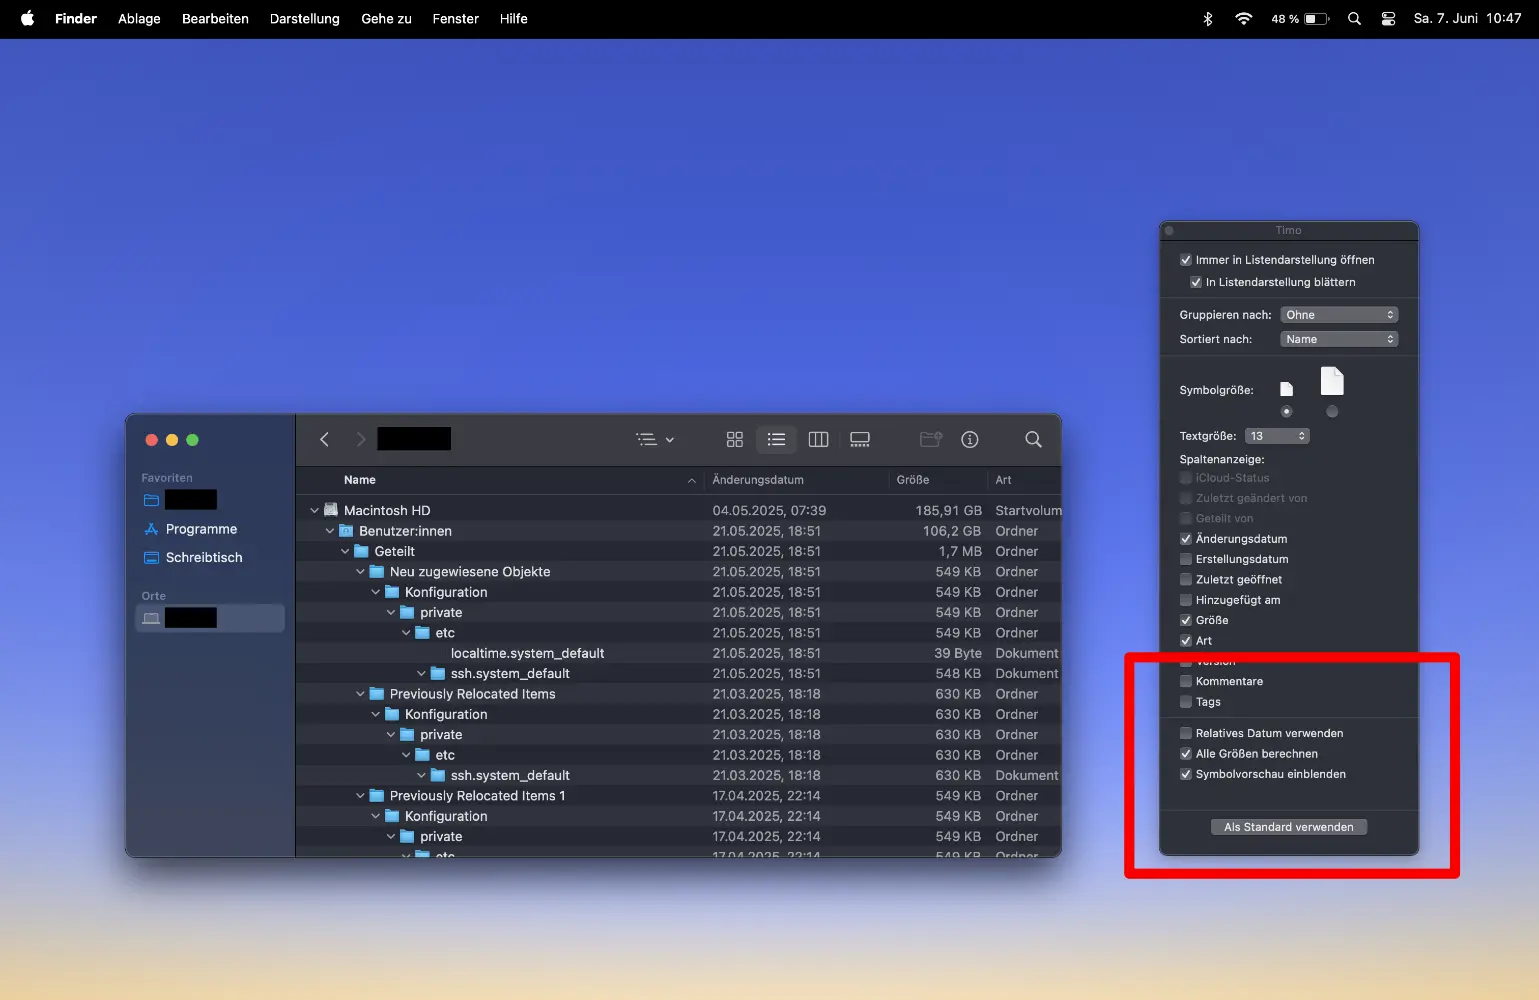This screenshot has height=1000, width=1539.
Task: Open the Textgröße dropdown
Action: pos(1277,436)
